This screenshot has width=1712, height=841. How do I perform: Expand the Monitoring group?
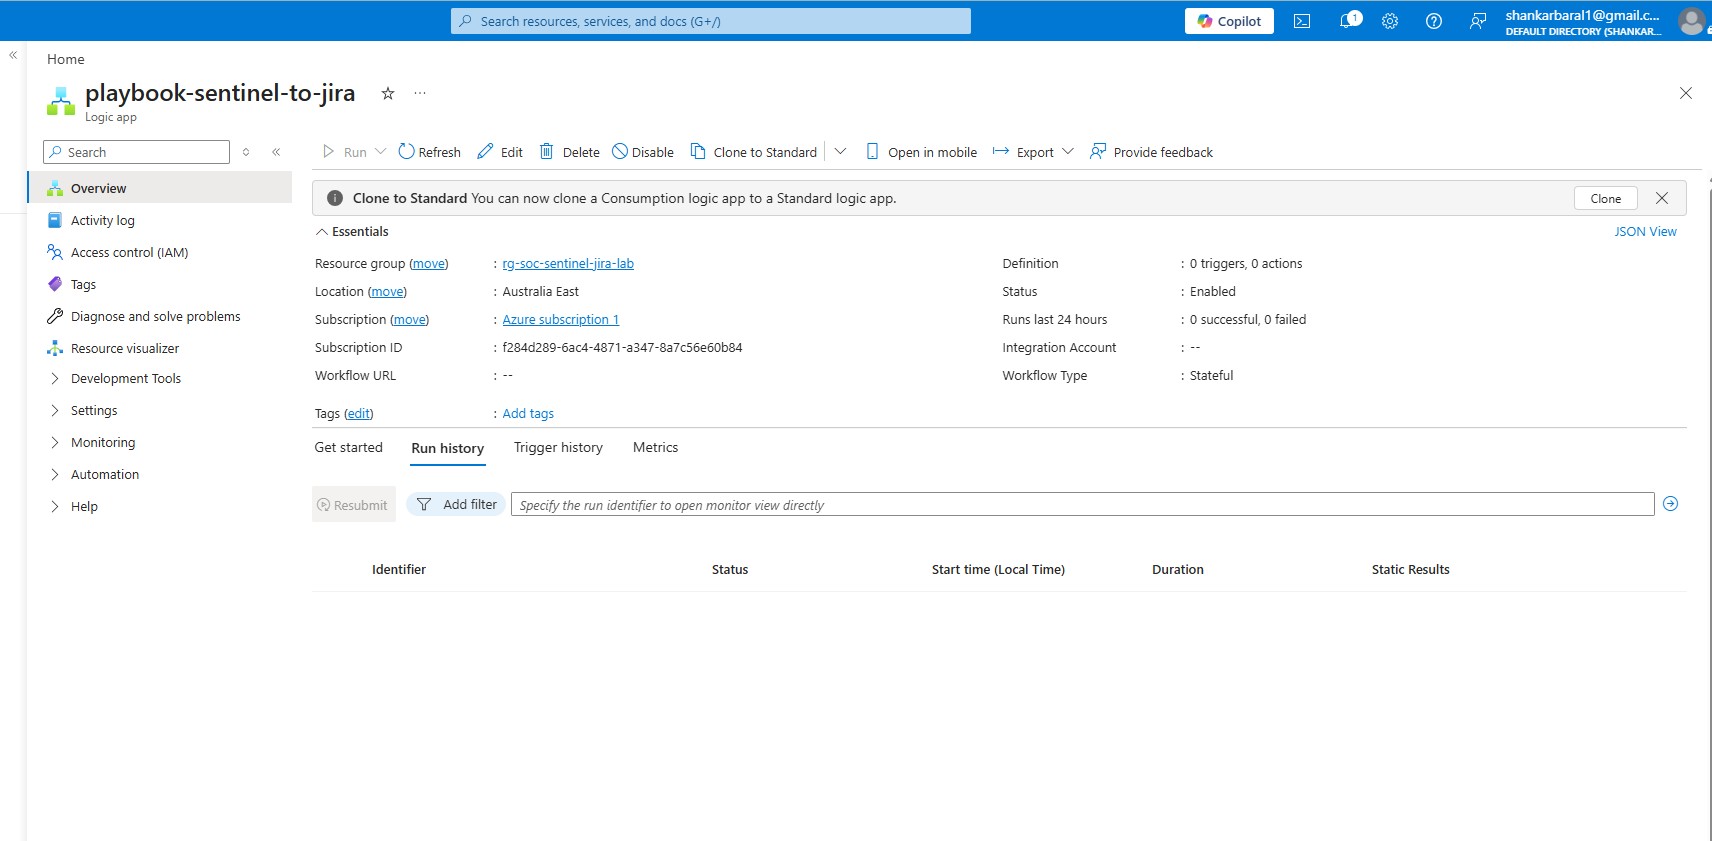point(103,442)
